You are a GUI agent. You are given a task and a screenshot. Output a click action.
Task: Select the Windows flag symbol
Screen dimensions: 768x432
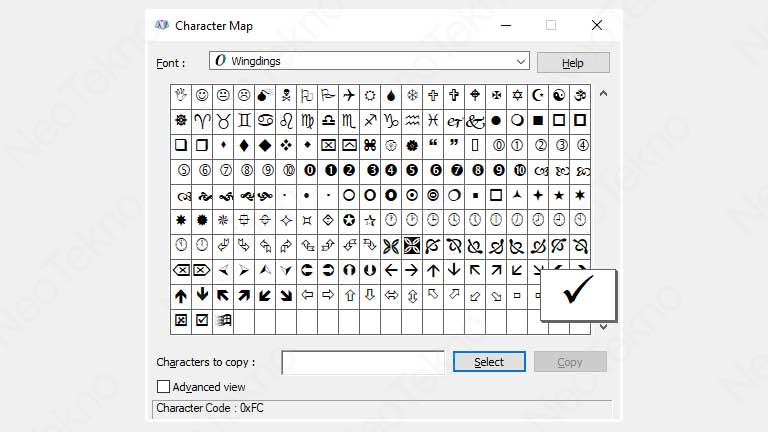pos(223,320)
